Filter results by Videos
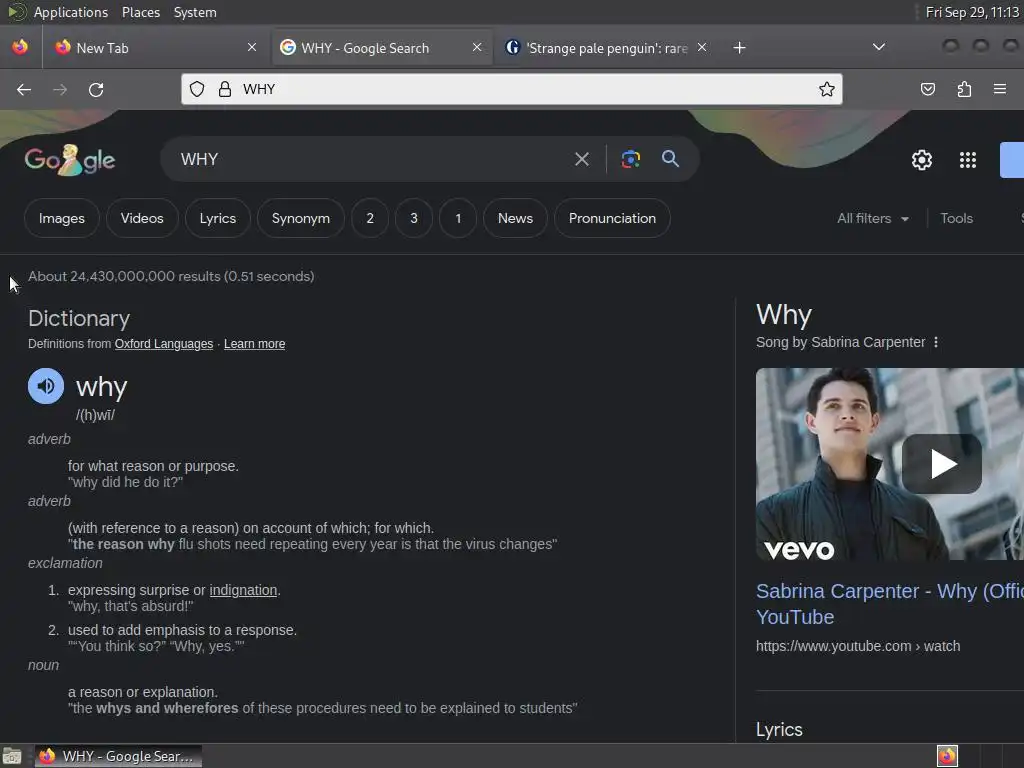Image resolution: width=1024 pixels, height=768 pixels. pyautogui.click(x=142, y=218)
